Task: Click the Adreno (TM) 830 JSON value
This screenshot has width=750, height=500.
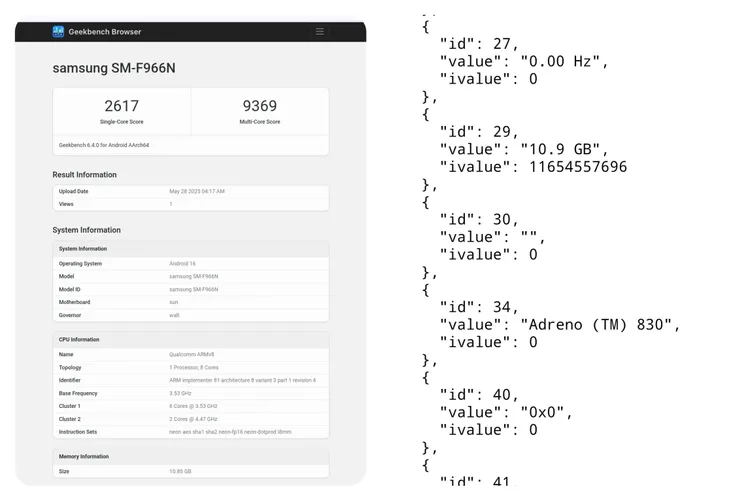Action: click(600, 324)
